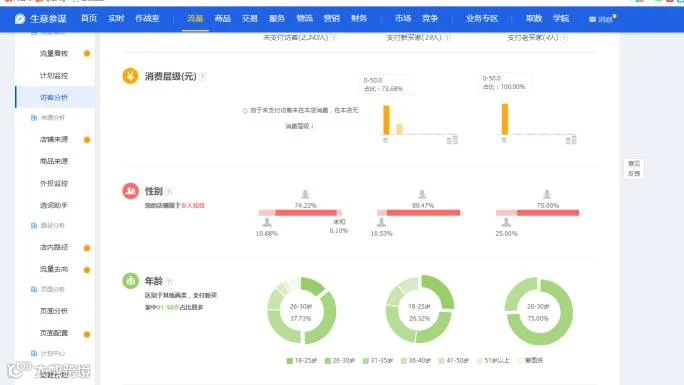Viewport: 684px width, 385px height.
Task: Click the yellow ¥ 消费层级 icon
Action: tap(130, 76)
